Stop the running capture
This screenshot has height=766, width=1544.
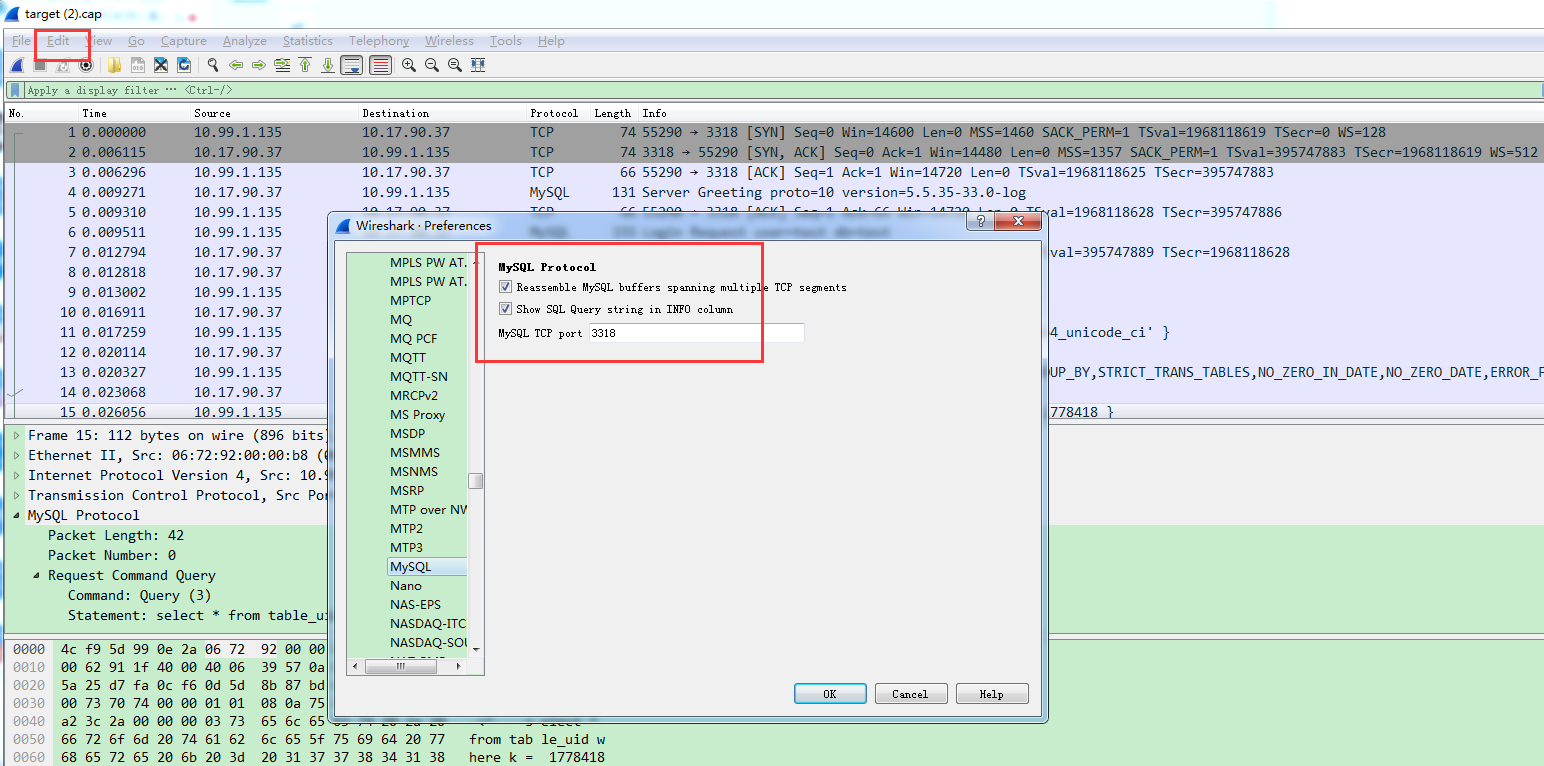point(40,65)
